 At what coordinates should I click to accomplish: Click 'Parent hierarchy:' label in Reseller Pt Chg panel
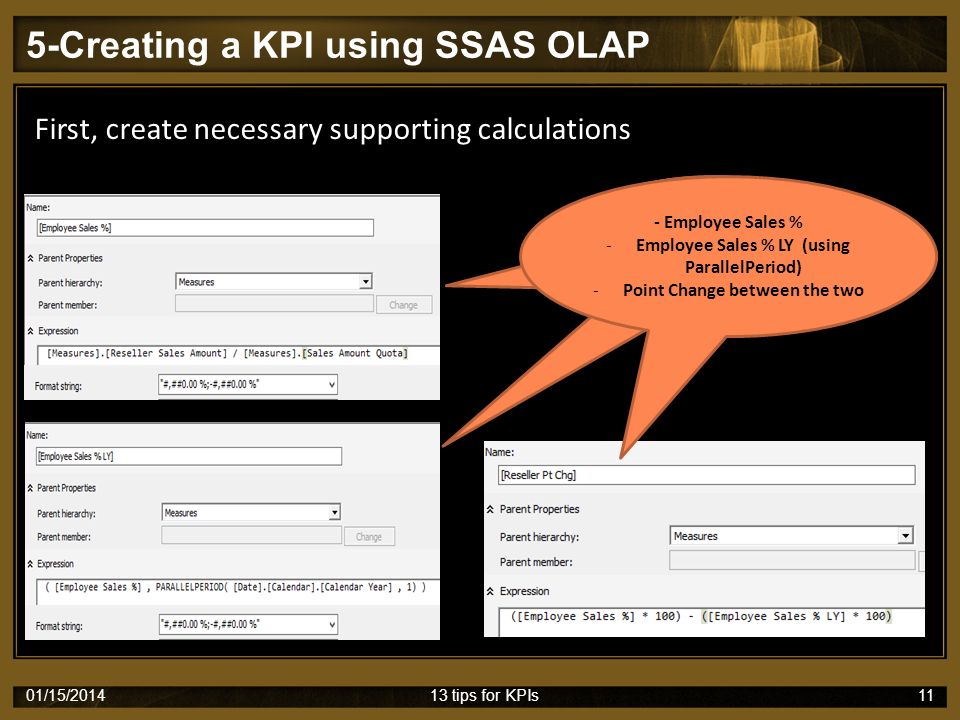click(x=539, y=537)
